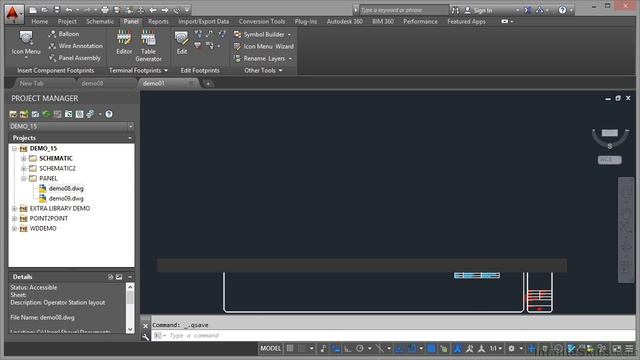Screen dimensions: 640x360
Task: Click the binoculars search icon
Action: (x=455, y=10)
